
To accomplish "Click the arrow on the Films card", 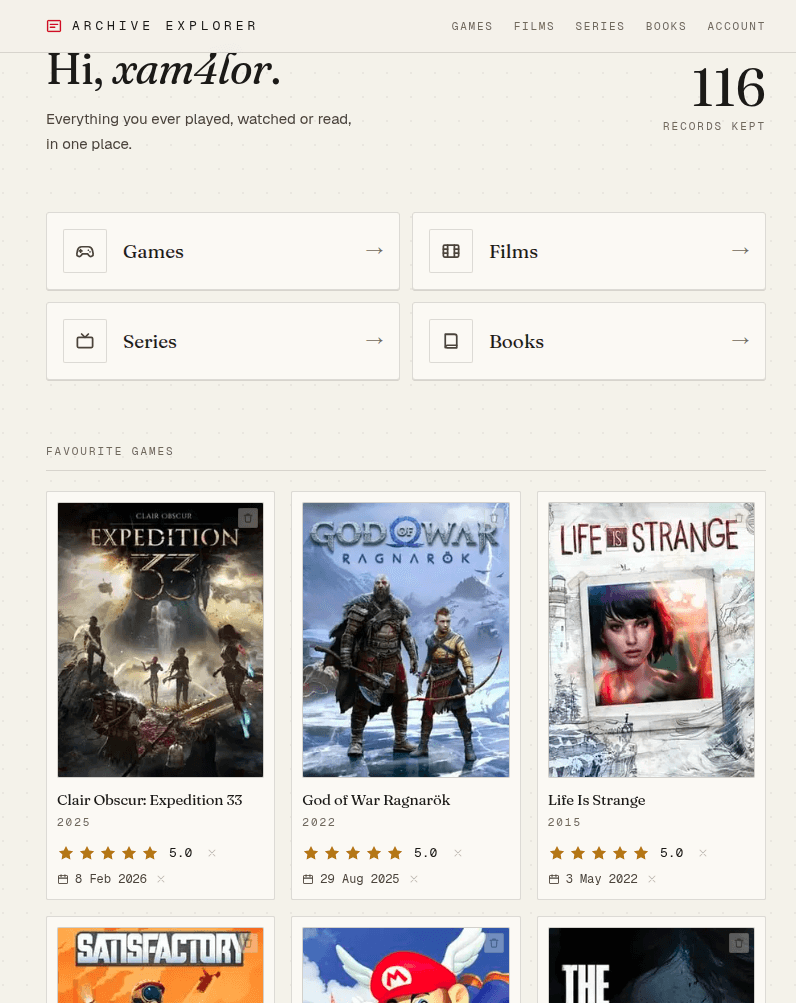I will click(x=740, y=251).
